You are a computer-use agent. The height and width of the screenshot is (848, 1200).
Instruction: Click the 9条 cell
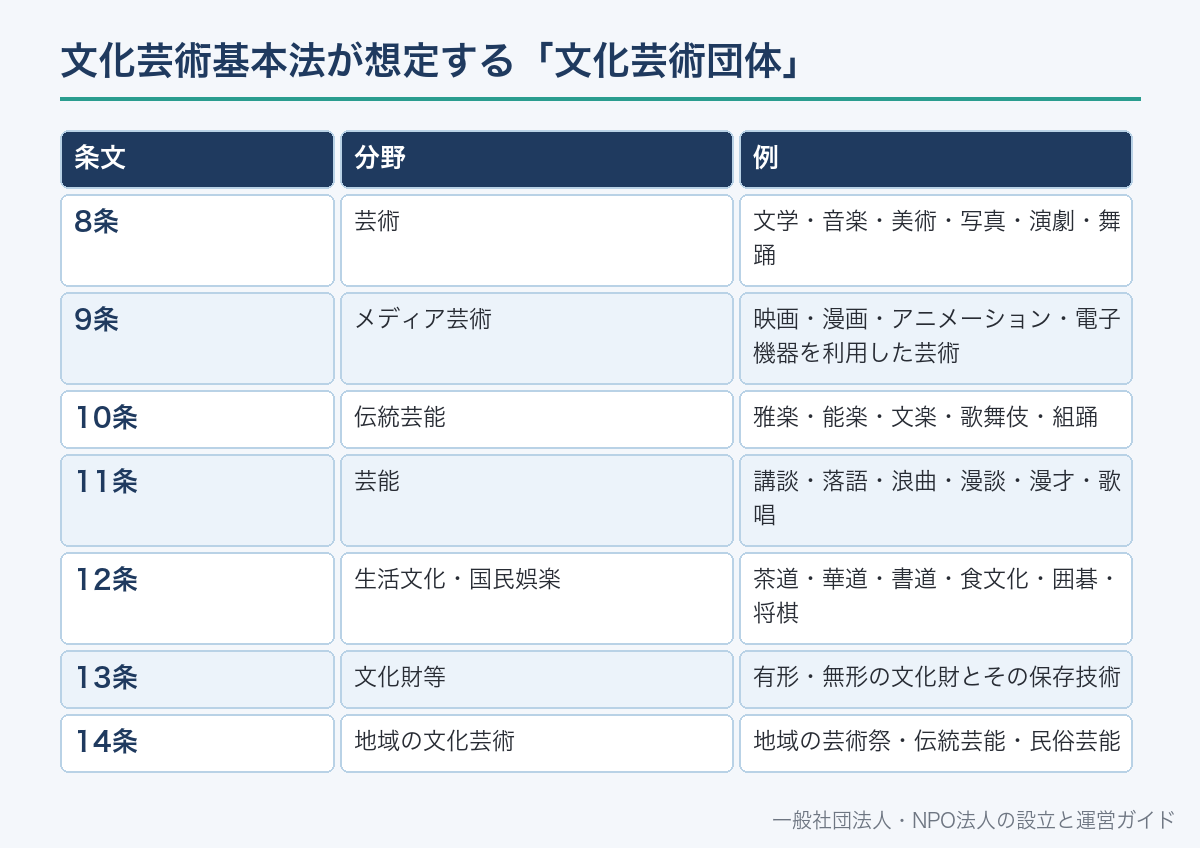coord(197,338)
